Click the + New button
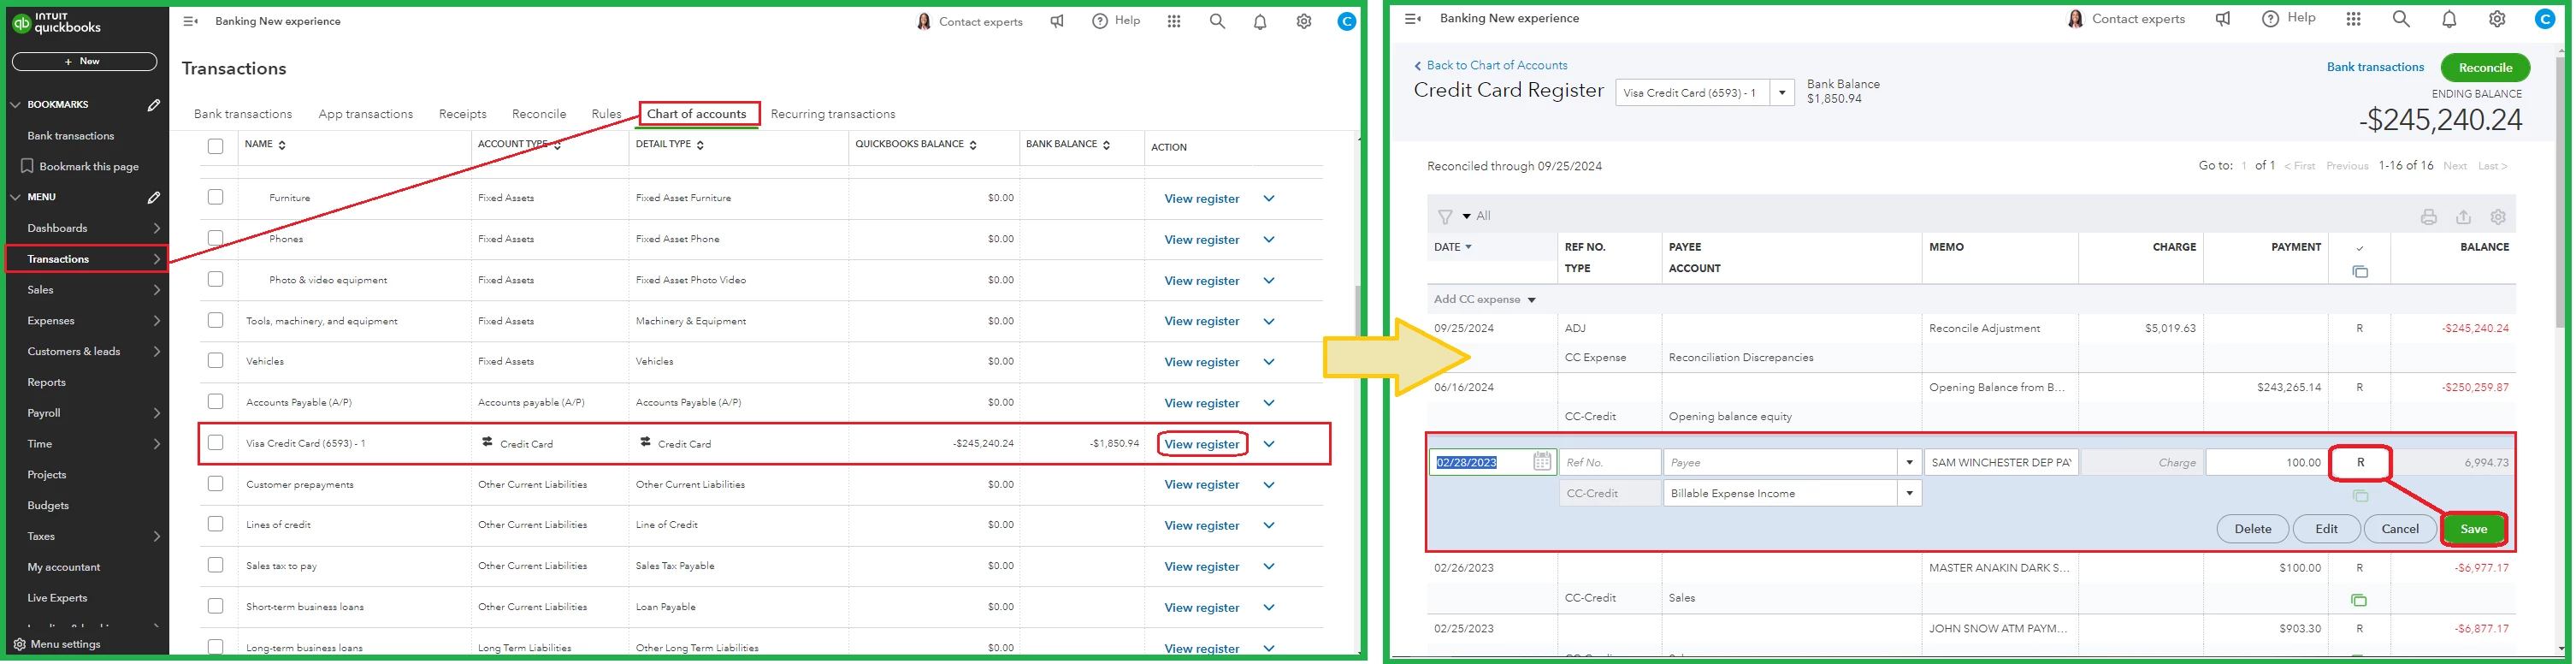Image resolution: width=2576 pixels, height=664 pixels. [84, 62]
